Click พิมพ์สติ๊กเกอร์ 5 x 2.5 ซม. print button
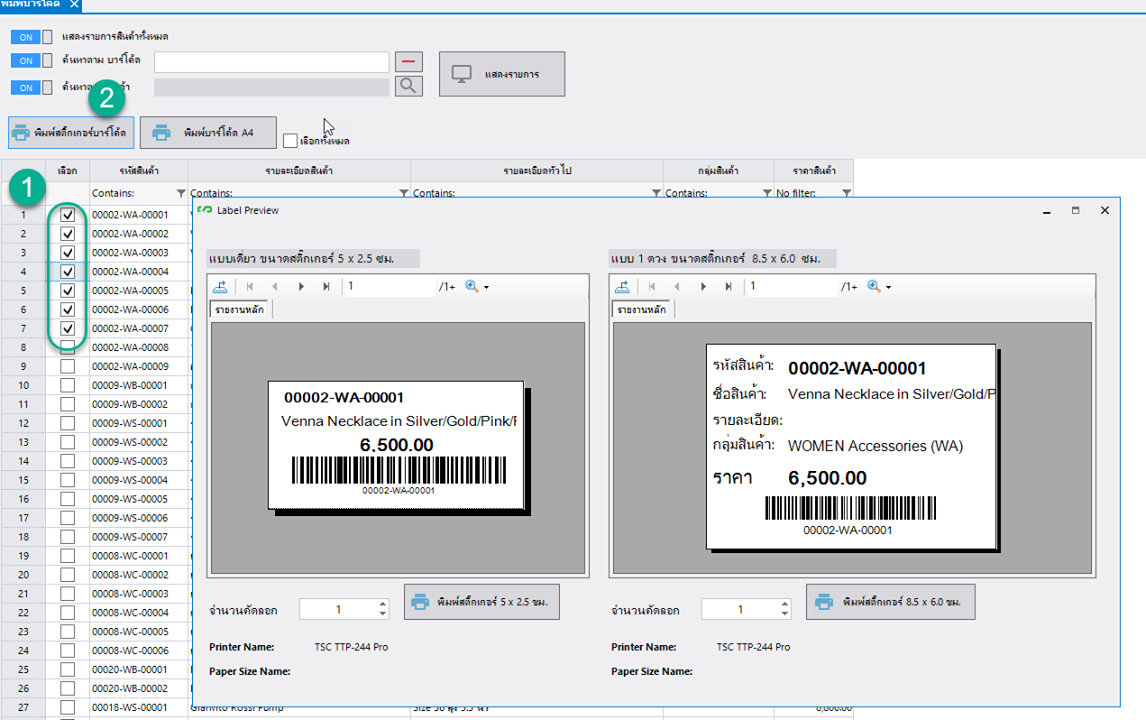The image size is (1146, 720). (481, 602)
